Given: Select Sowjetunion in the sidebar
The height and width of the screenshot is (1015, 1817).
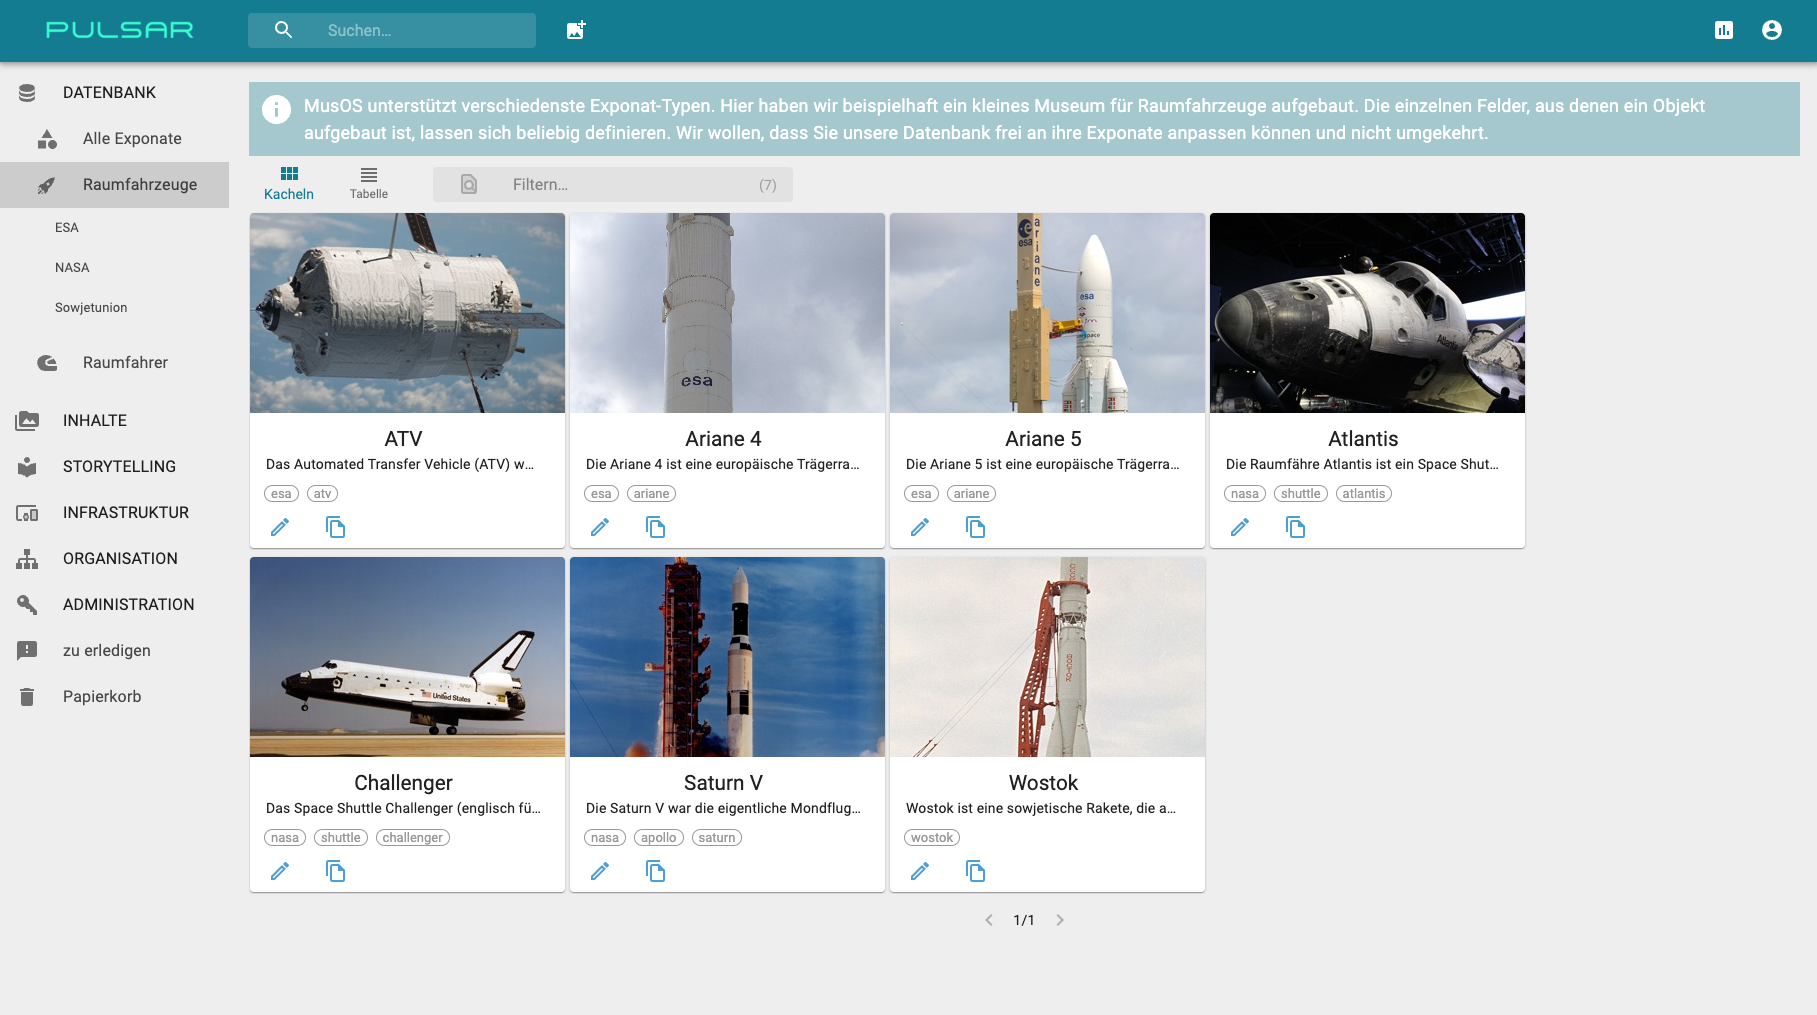Looking at the screenshot, I should click(x=91, y=307).
